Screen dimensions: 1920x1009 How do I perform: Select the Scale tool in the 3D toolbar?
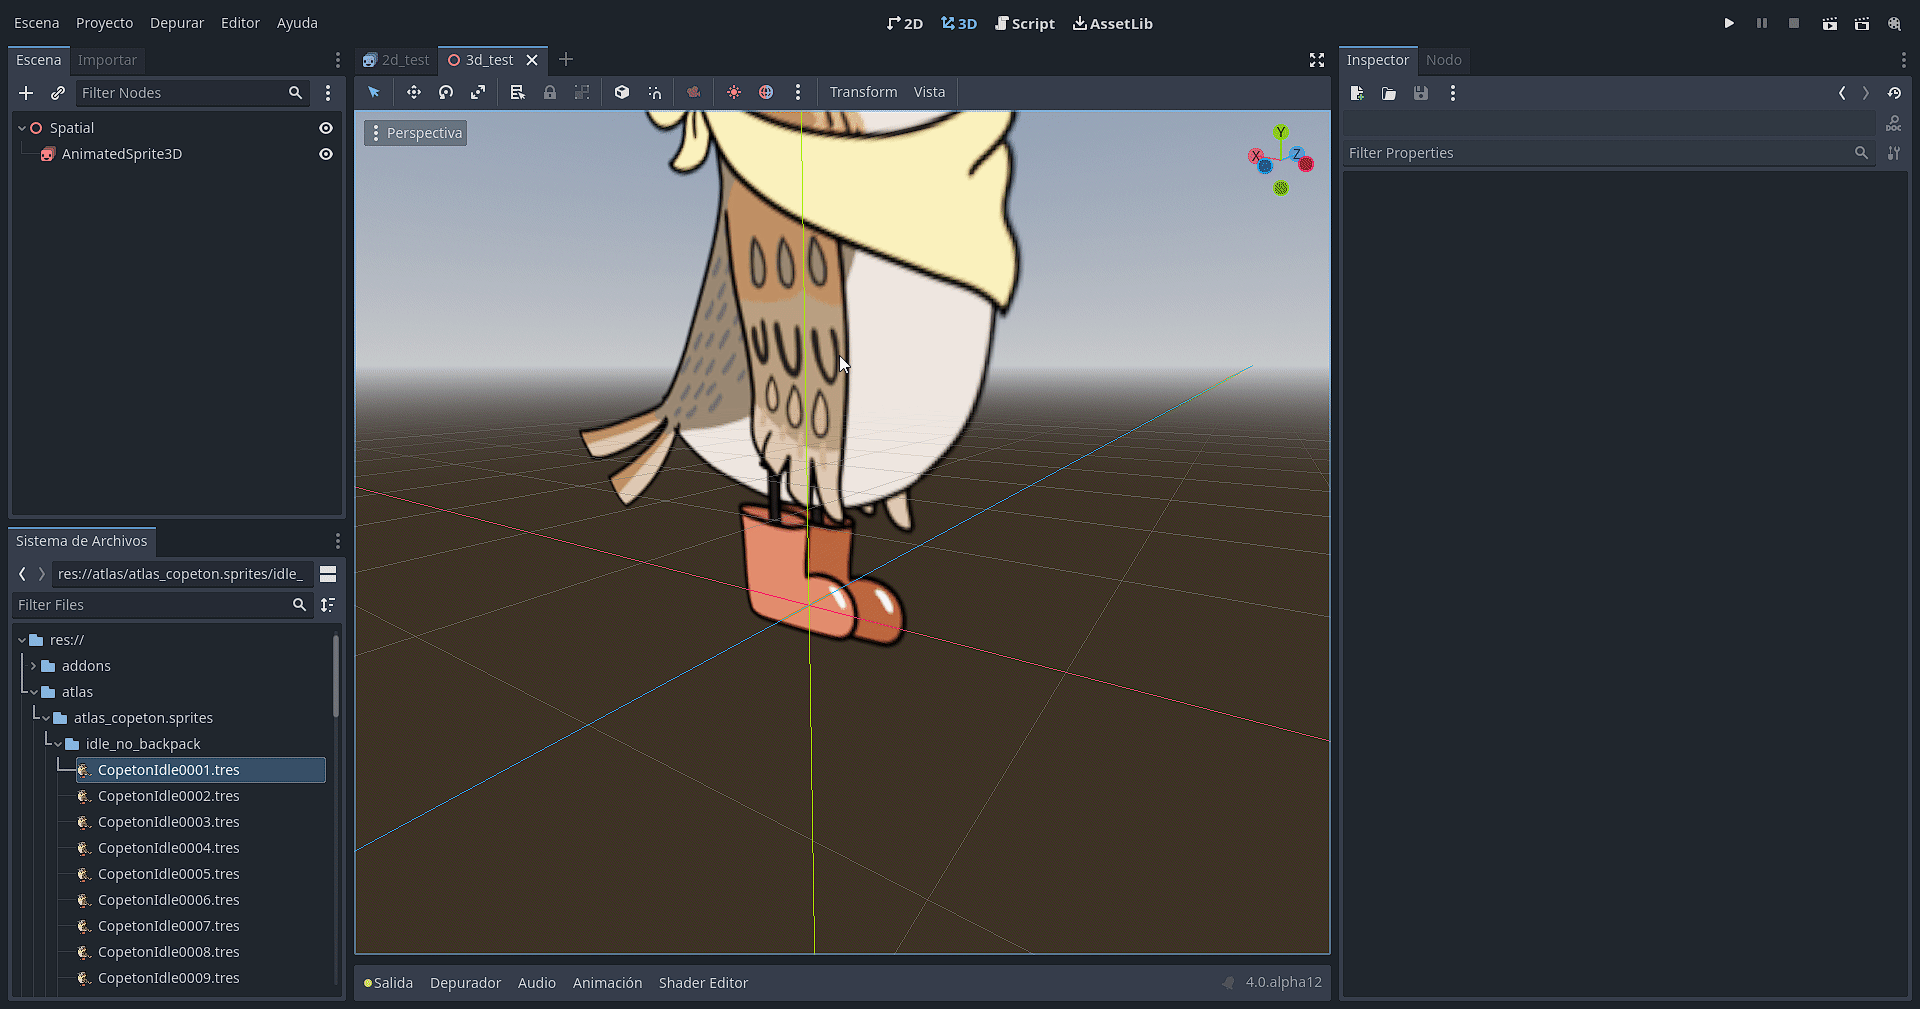479,92
